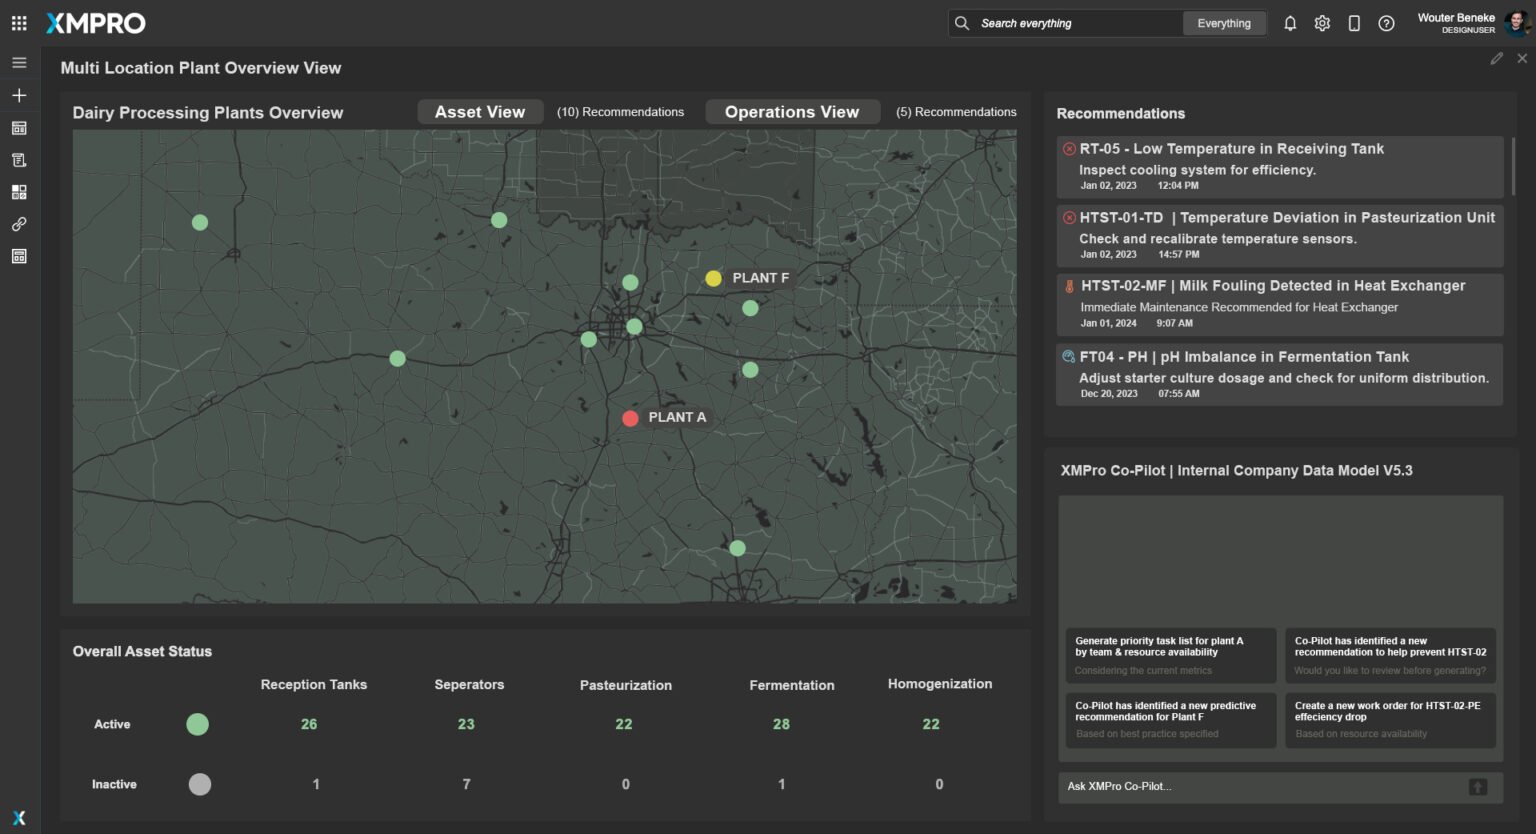The height and width of the screenshot is (834, 1536).
Task: Click the mobile device icon
Action: click(1354, 23)
